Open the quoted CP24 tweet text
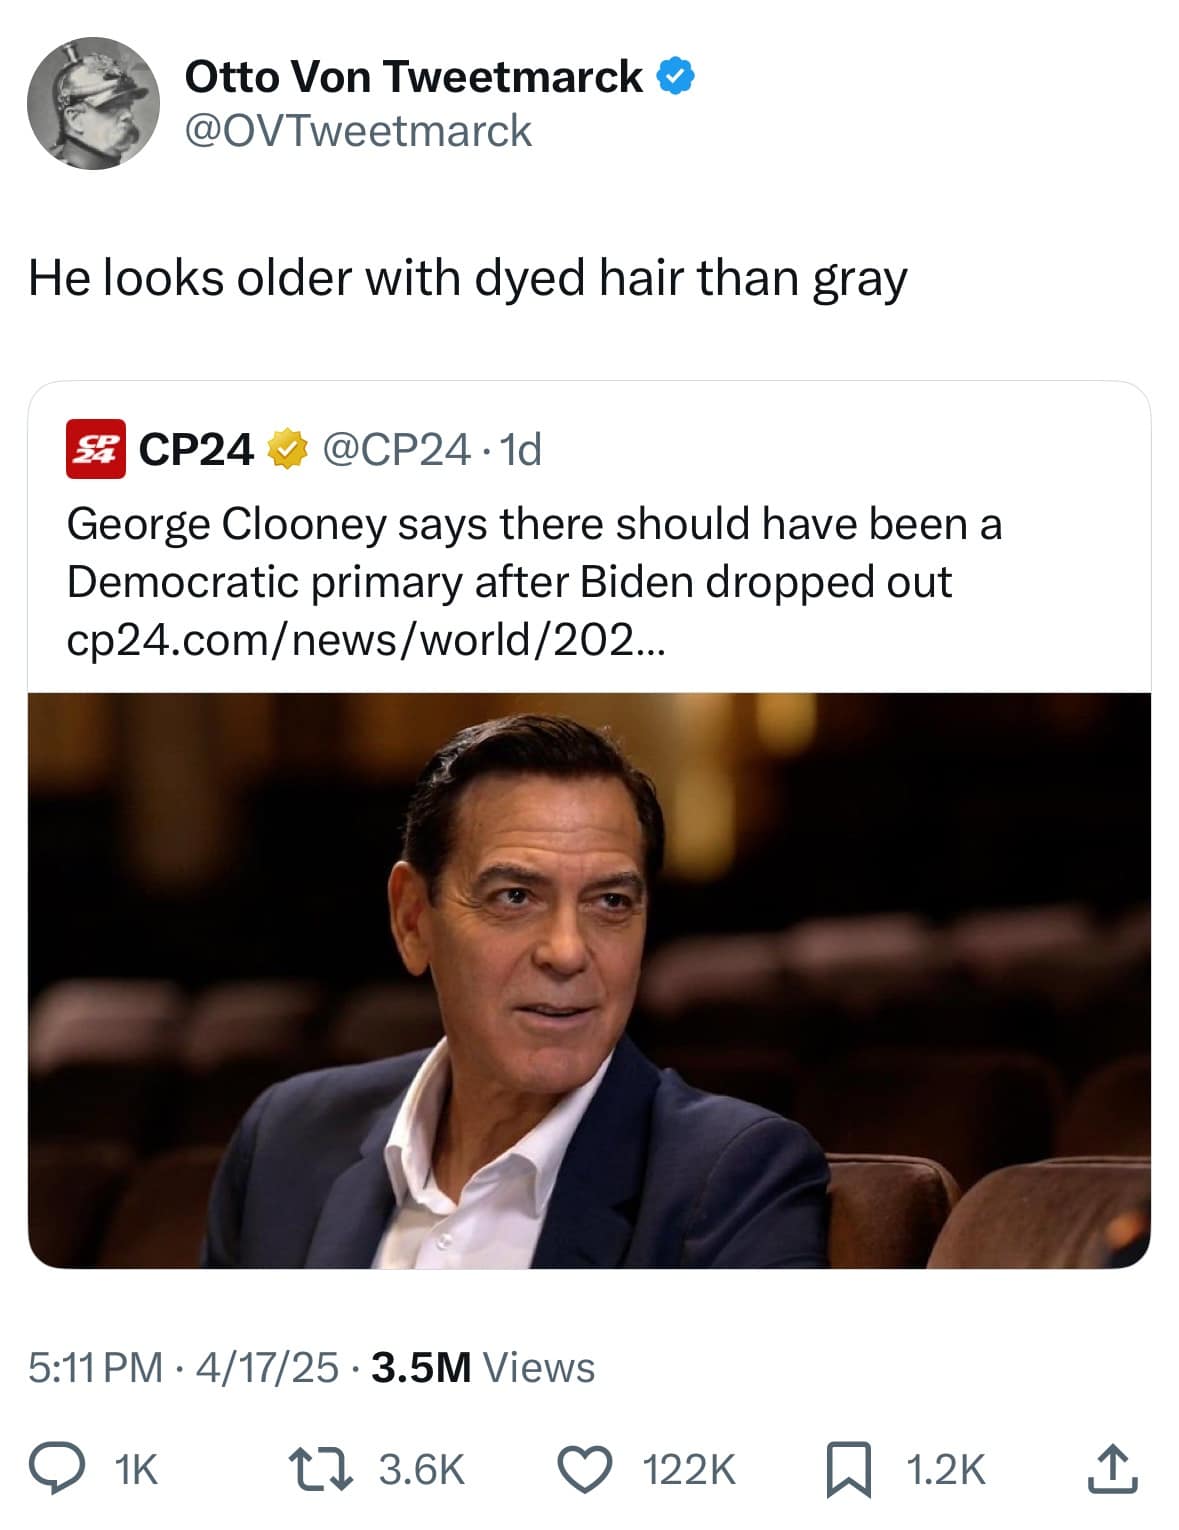Screen dimensions: 1179x1530 [x=534, y=552]
